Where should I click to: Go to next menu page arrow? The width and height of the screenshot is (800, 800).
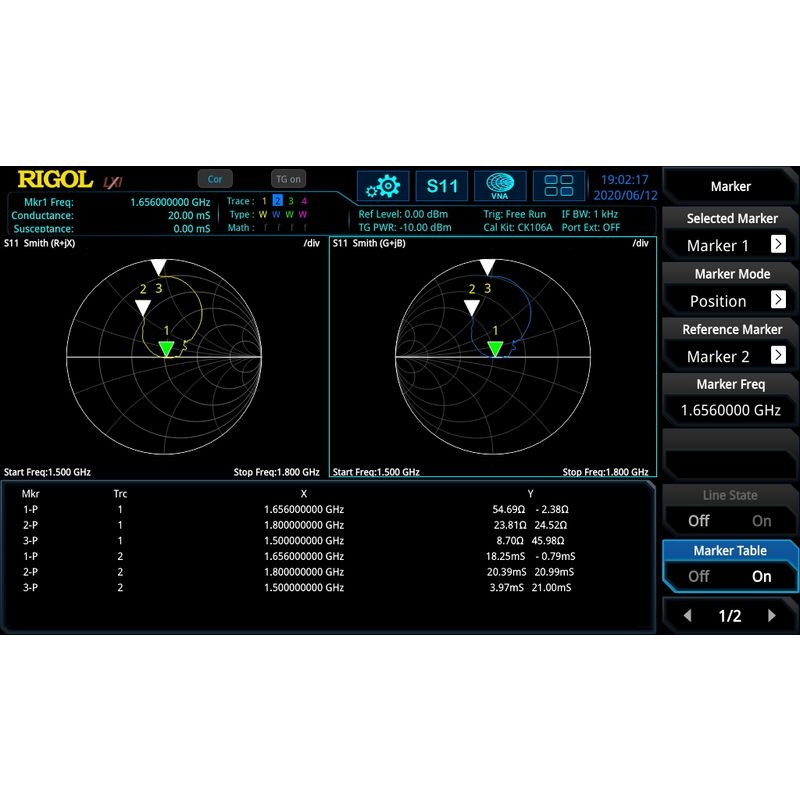coord(771,616)
